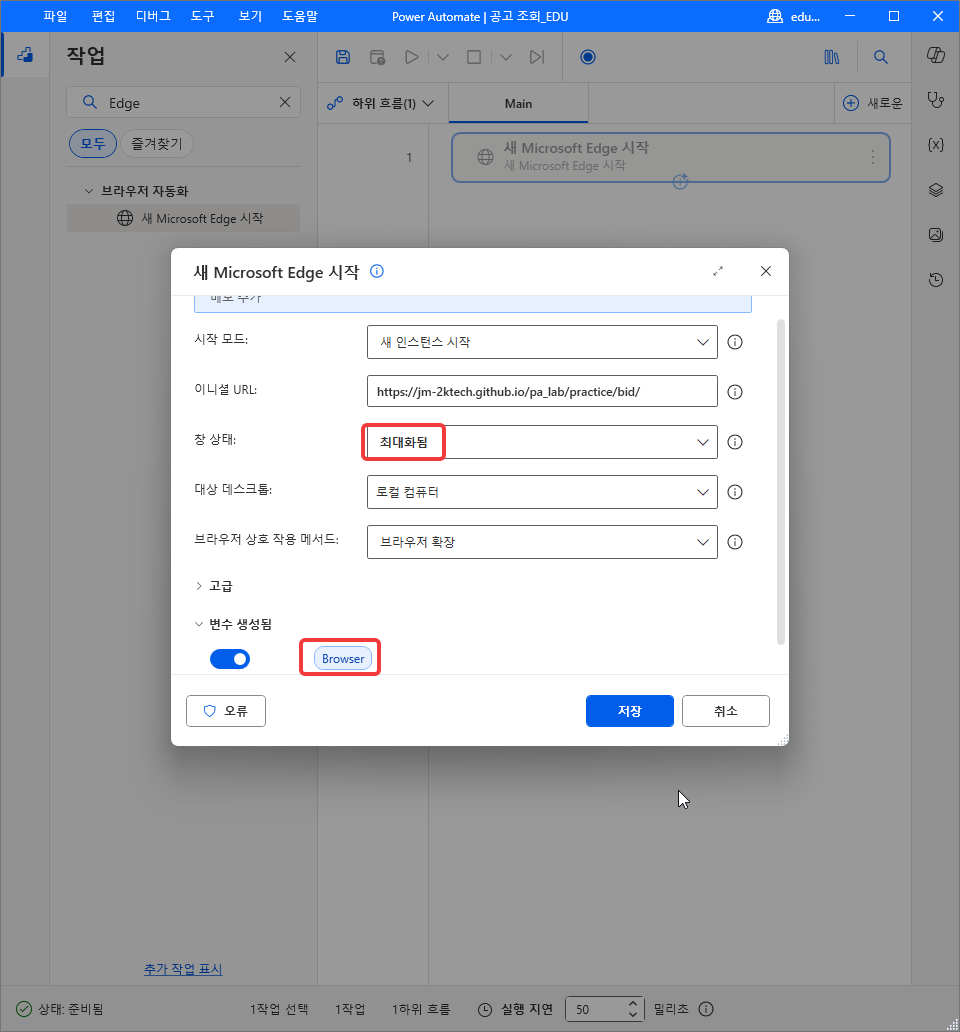Click the 새로운 add subflow button
Viewport: 960px width, 1032px height.
pyautogui.click(x=872, y=103)
